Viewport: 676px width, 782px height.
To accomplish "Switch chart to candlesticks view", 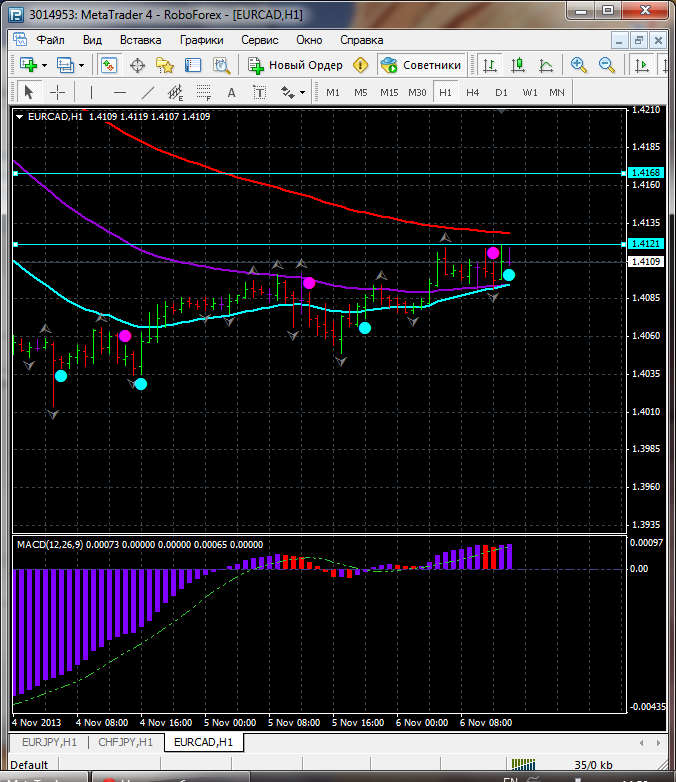I will (x=518, y=65).
